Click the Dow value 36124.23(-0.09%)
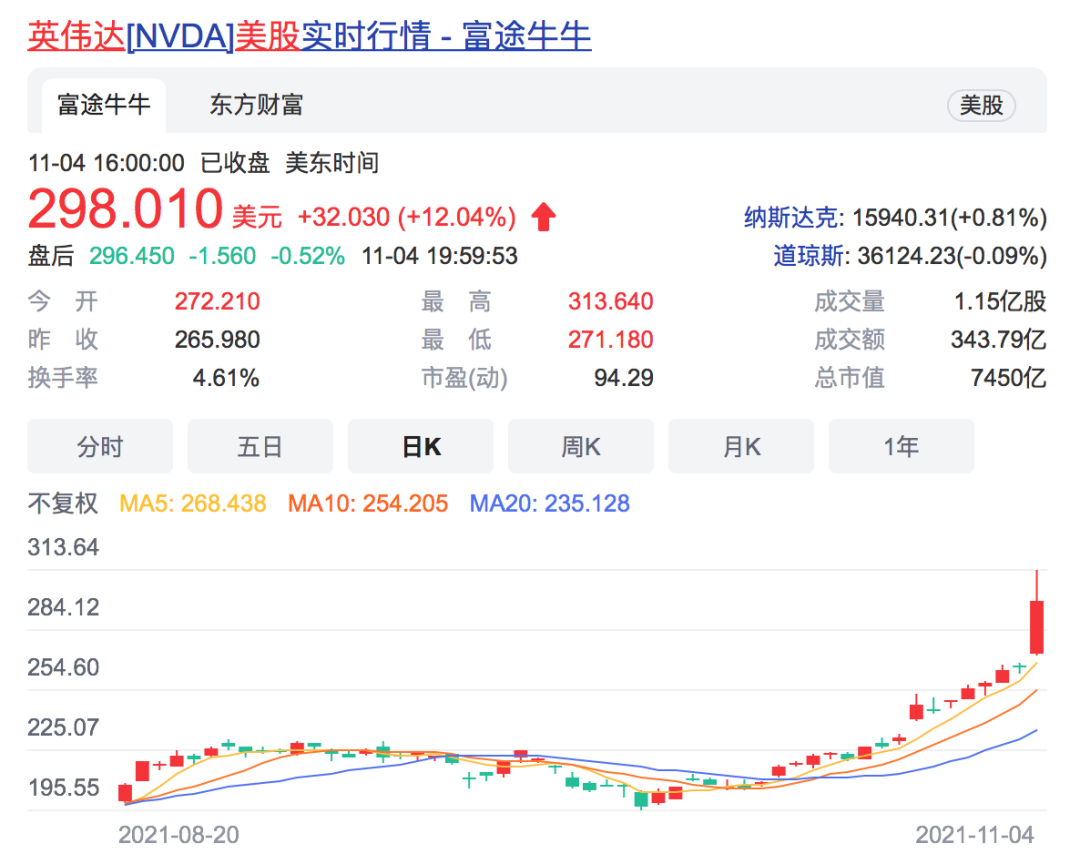The width and height of the screenshot is (1080, 854). tap(953, 256)
